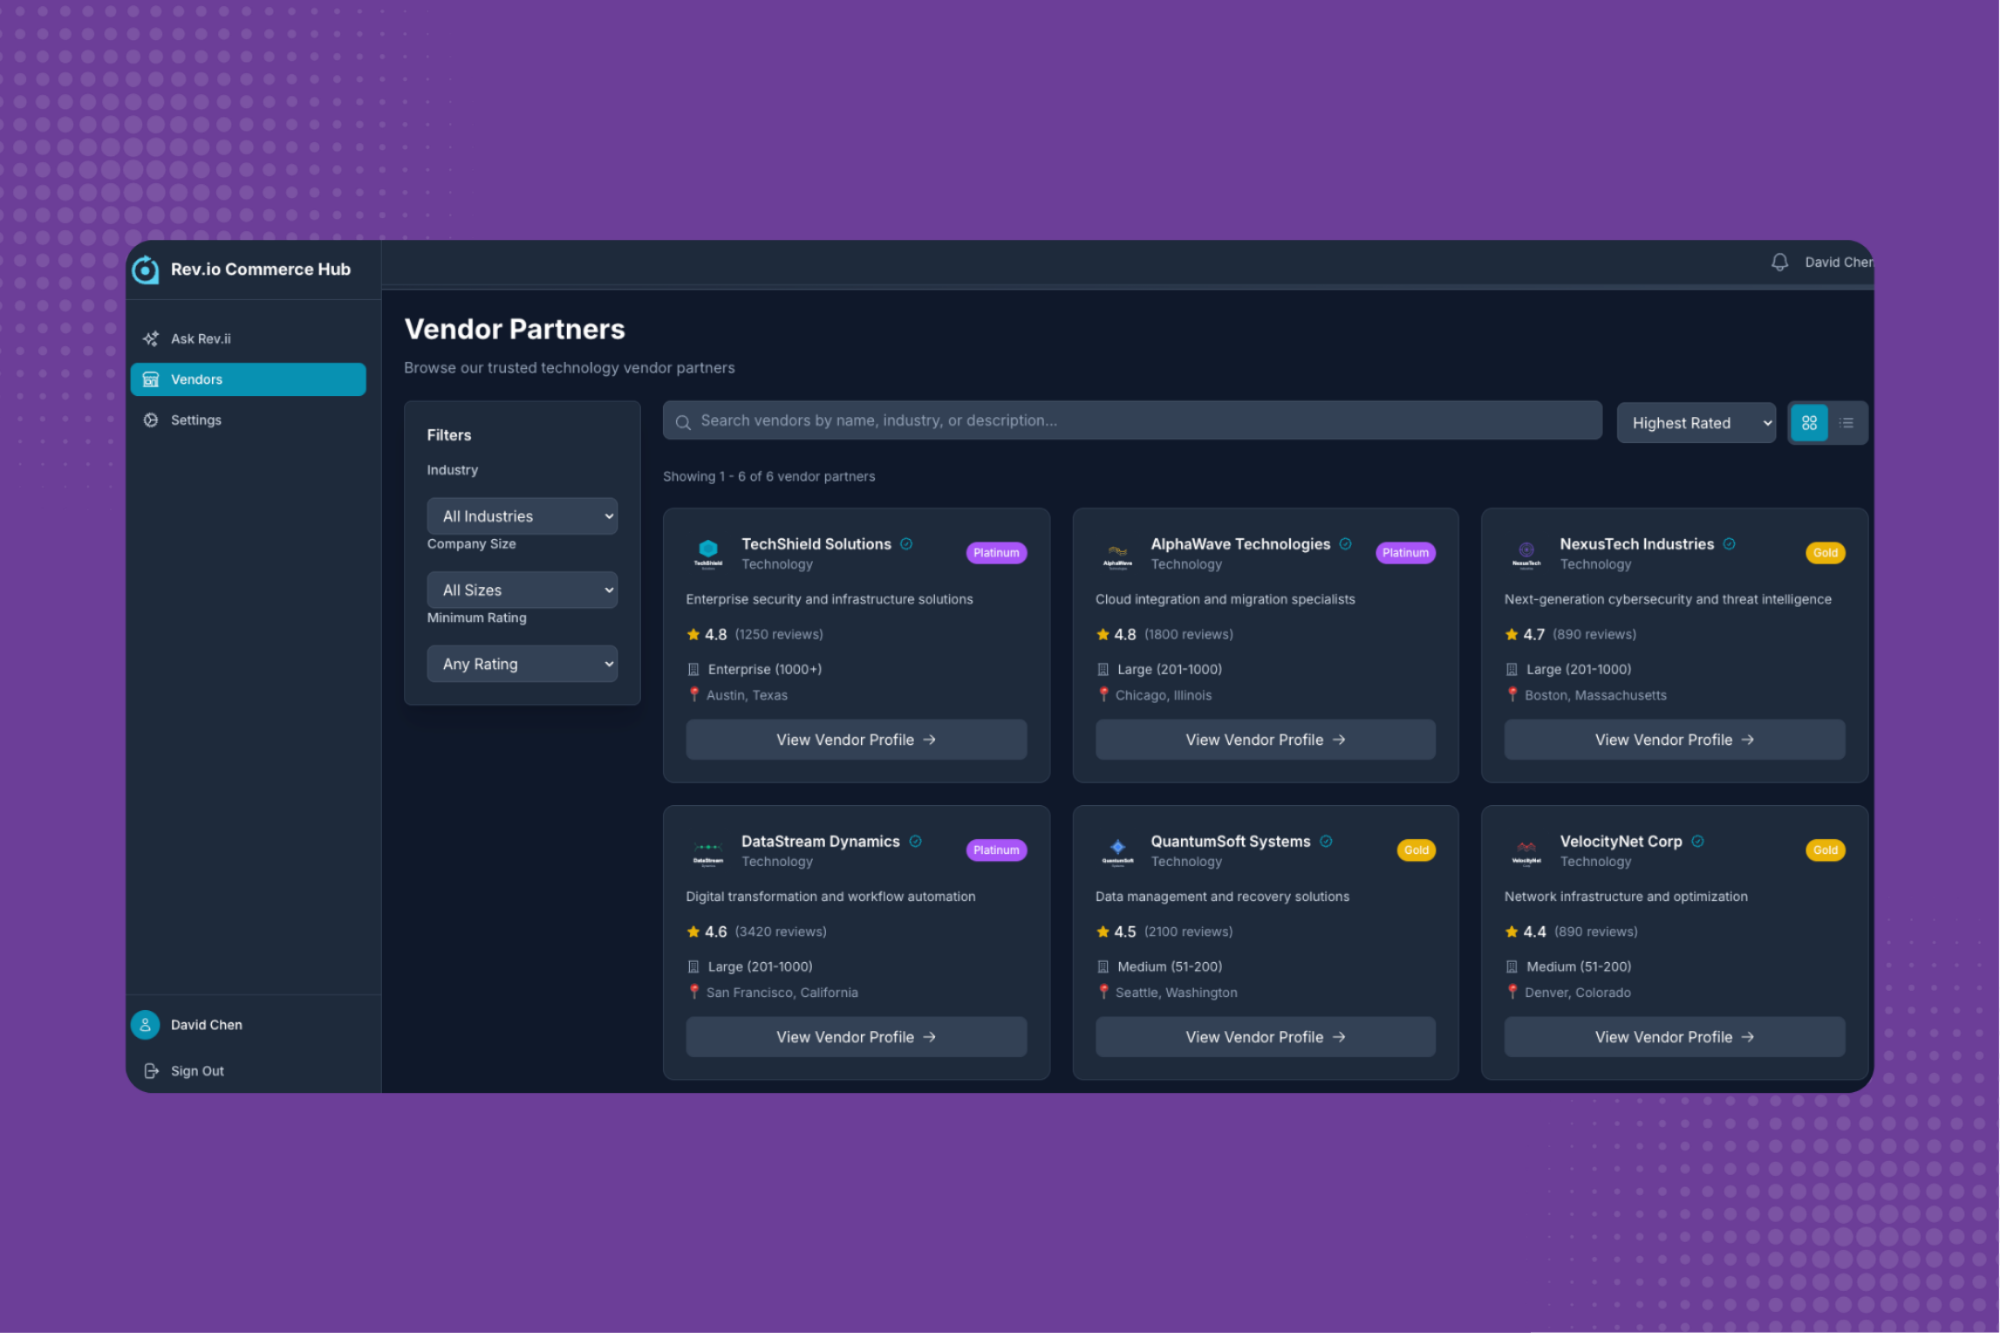Open Settings from the sidebar
The width and height of the screenshot is (2000, 1333).
coord(195,419)
